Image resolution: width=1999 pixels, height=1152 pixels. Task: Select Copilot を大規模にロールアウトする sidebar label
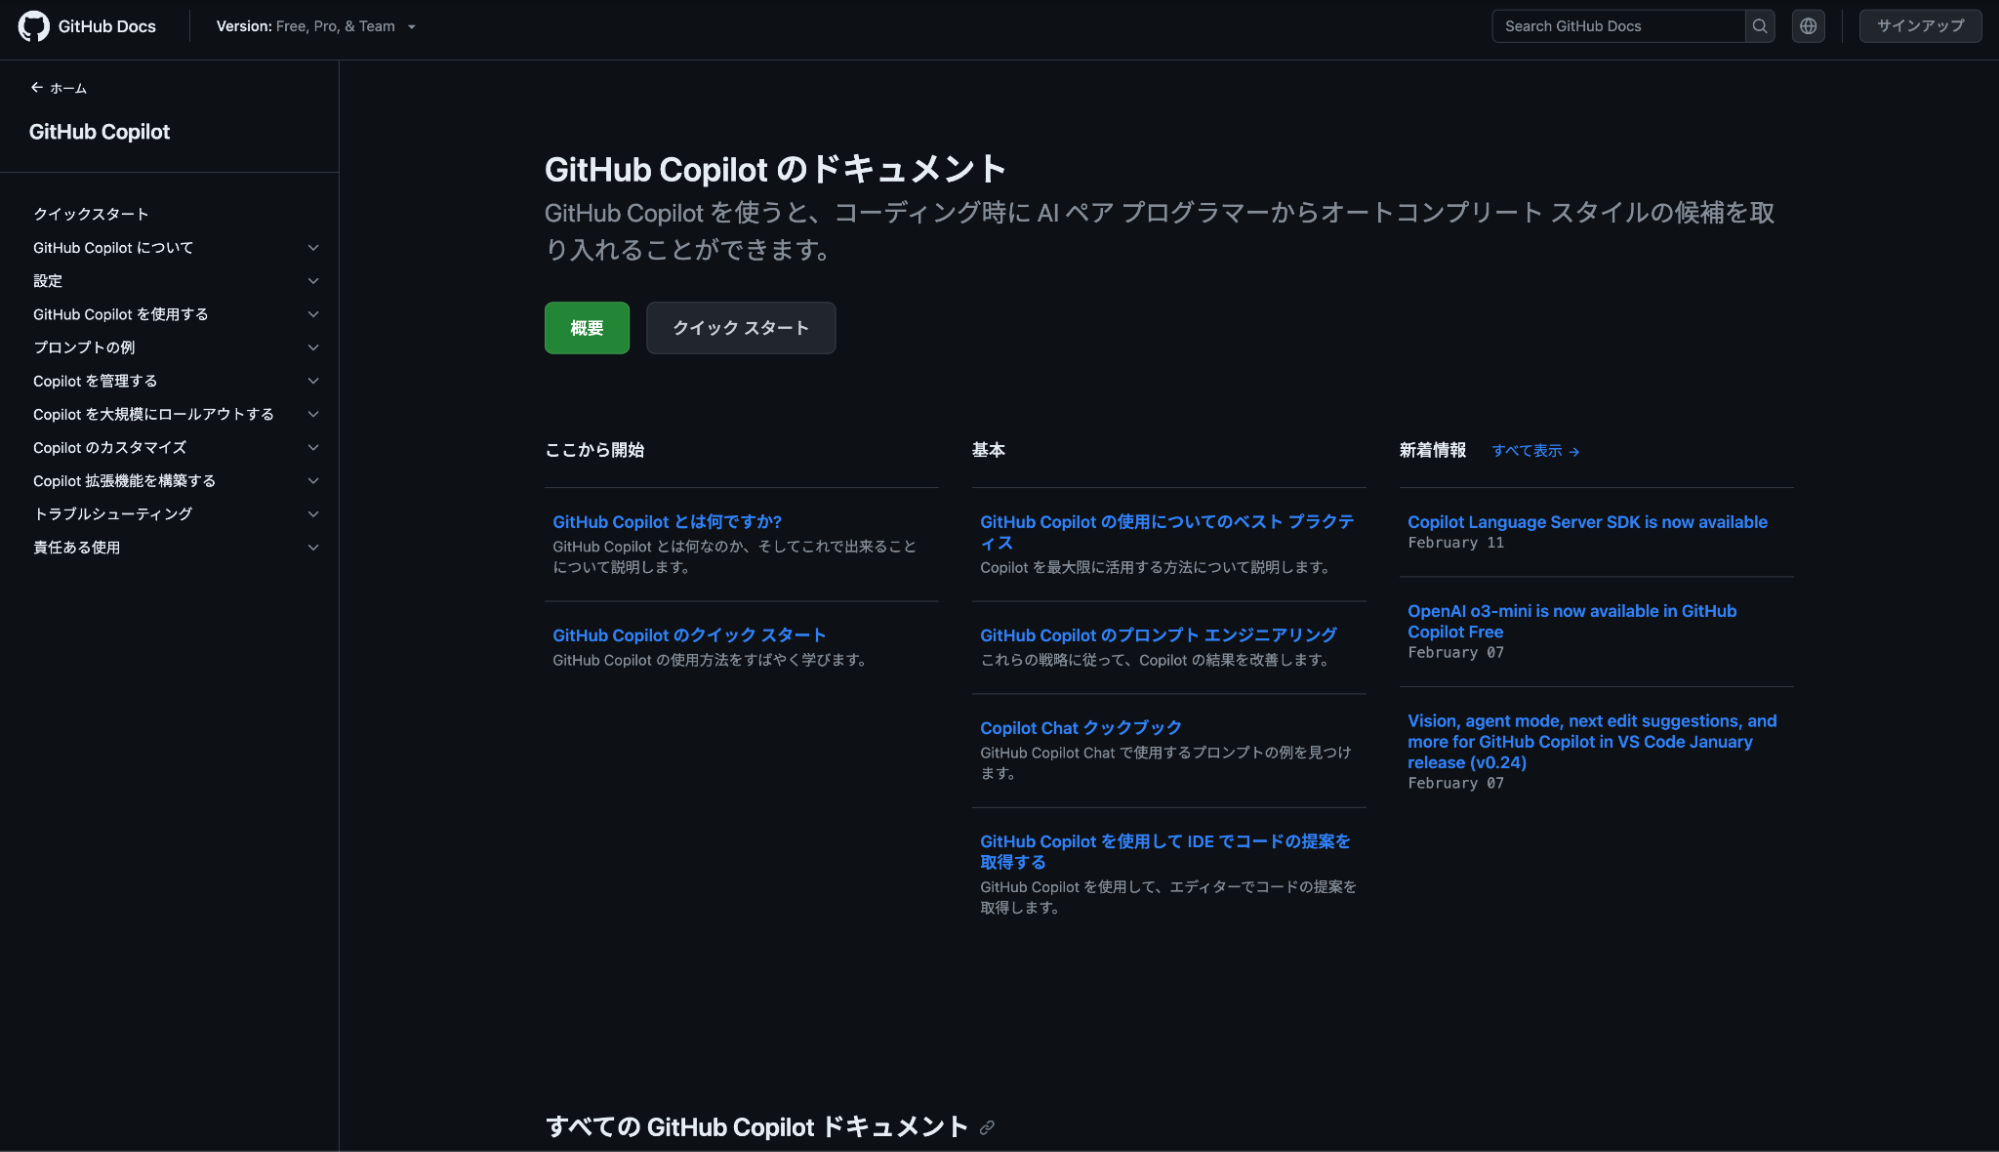click(154, 414)
